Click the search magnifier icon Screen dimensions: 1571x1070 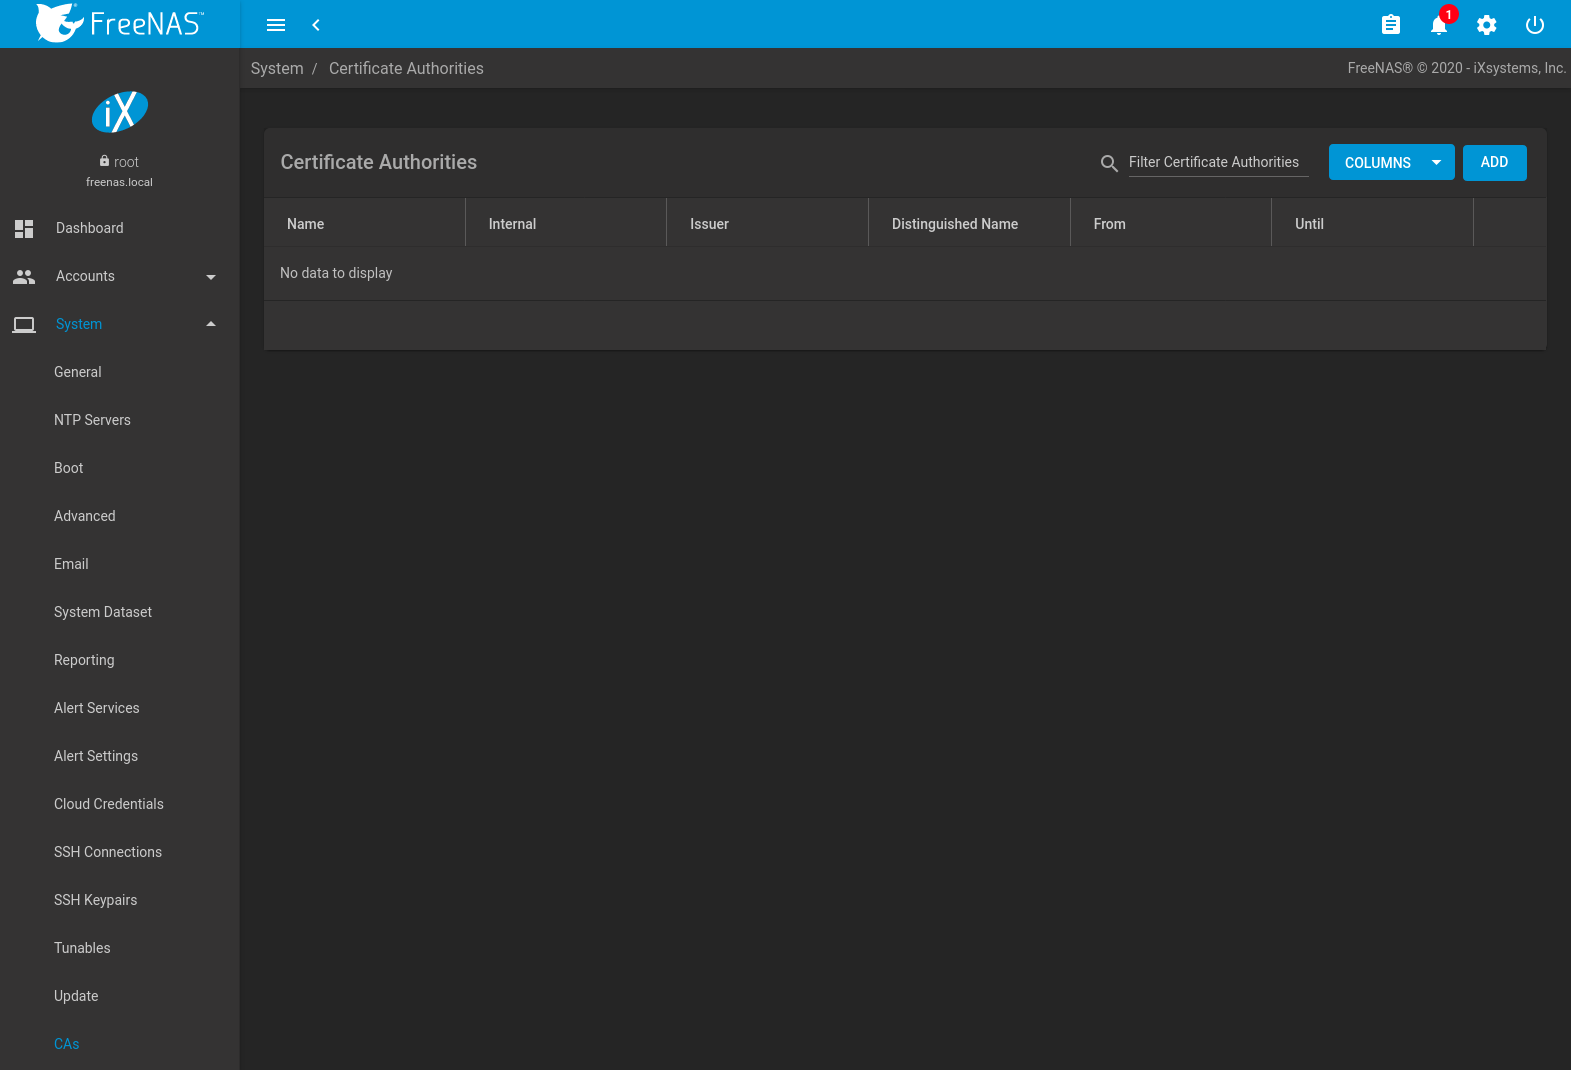[1109, 163]
